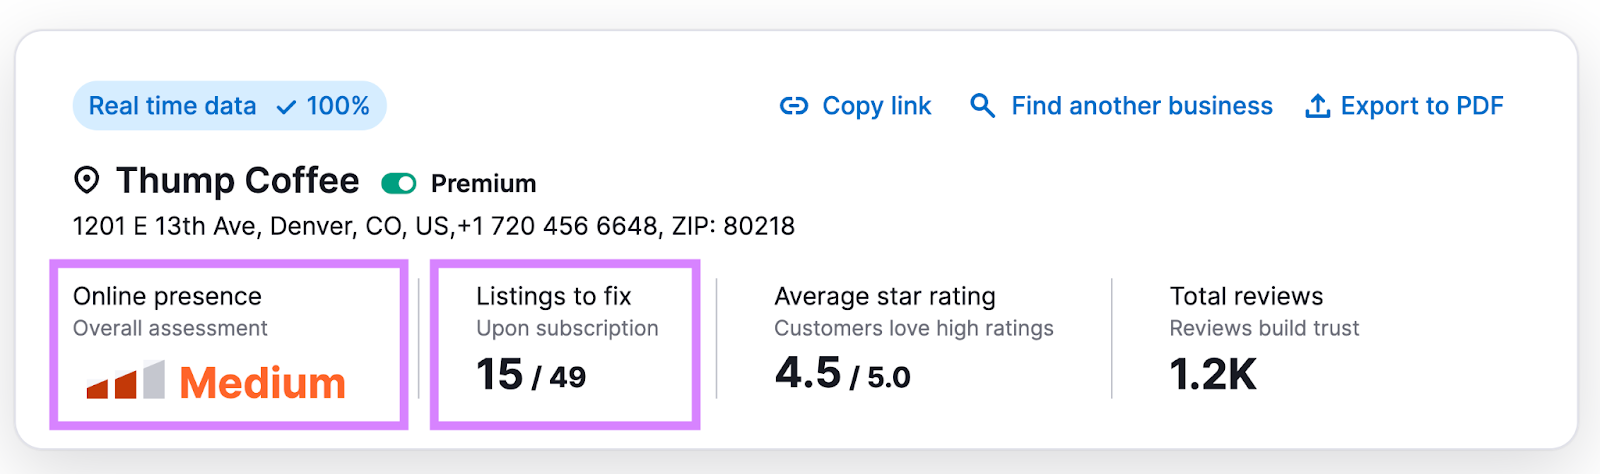Screen dimensions: 1600x474
Task: Click the Copy link text
Action: tap(876, 106)
